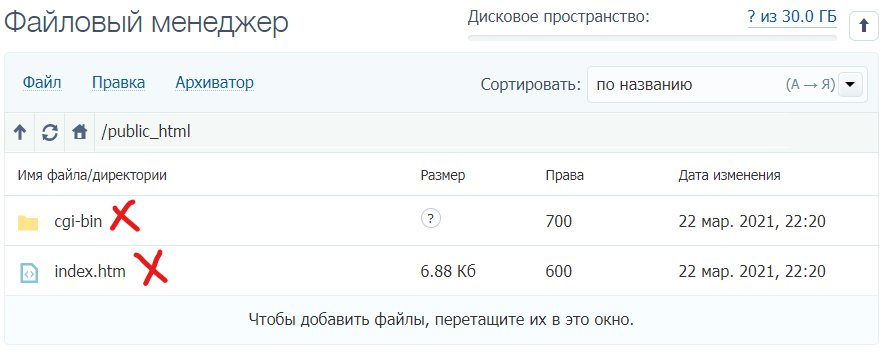Click the /public_html path field
890x362 pixels.
[442, 132]
